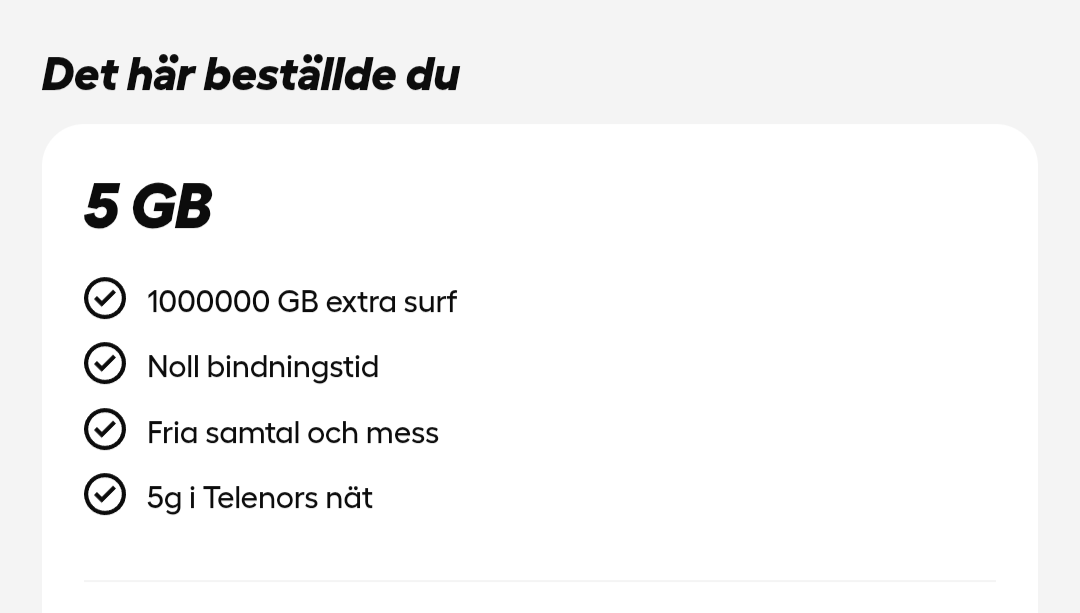Click the "5 GB" plan title
This screenshot has height=613, width=1080.
[147, 206]
